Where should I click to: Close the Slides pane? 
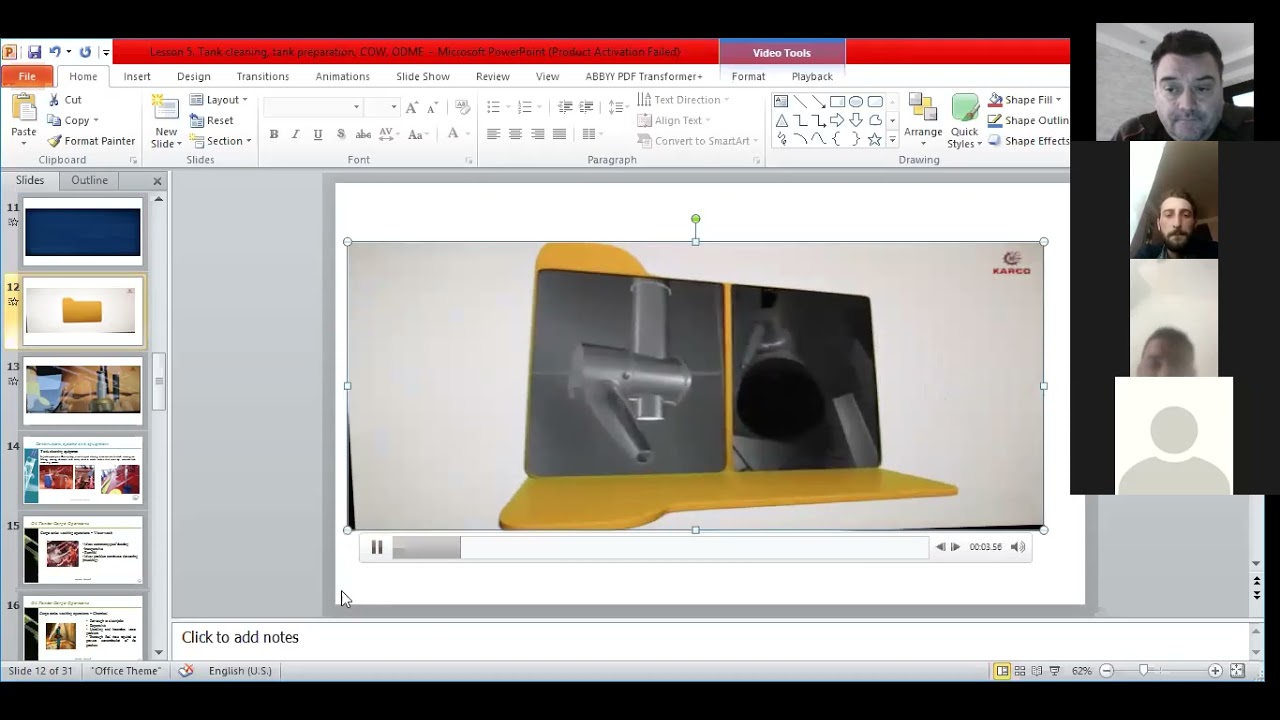click(157, 181)
